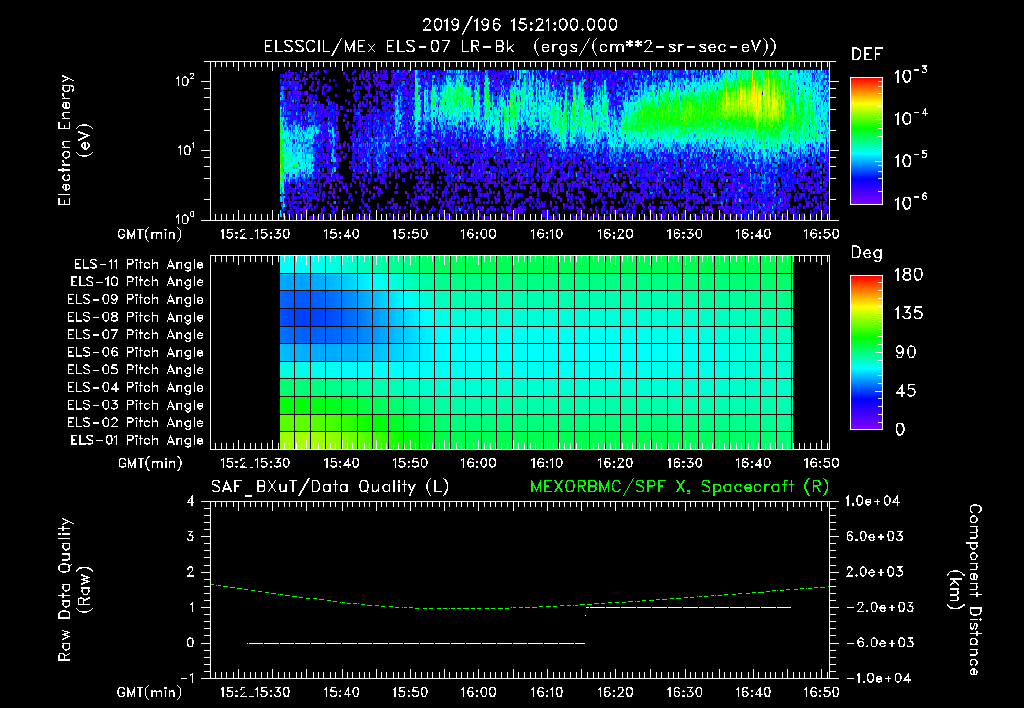Click the GMT(min) label under the spectrogram

(150, 234)
